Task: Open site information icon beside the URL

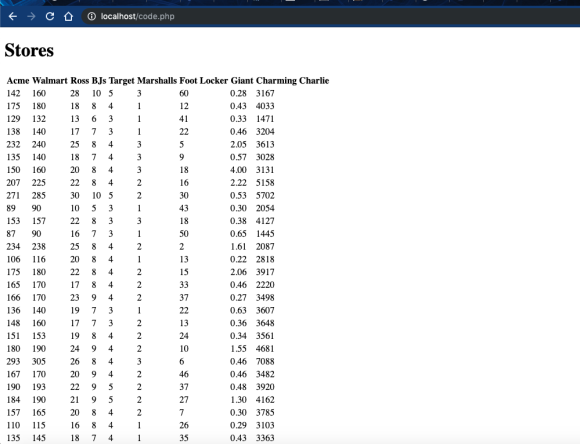Action: (91, 16)
